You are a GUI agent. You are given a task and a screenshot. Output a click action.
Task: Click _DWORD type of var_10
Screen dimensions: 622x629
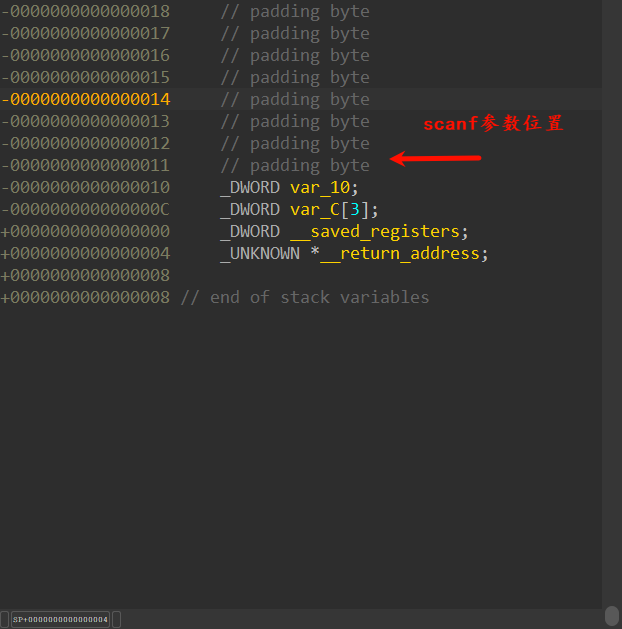pos(250,188)
